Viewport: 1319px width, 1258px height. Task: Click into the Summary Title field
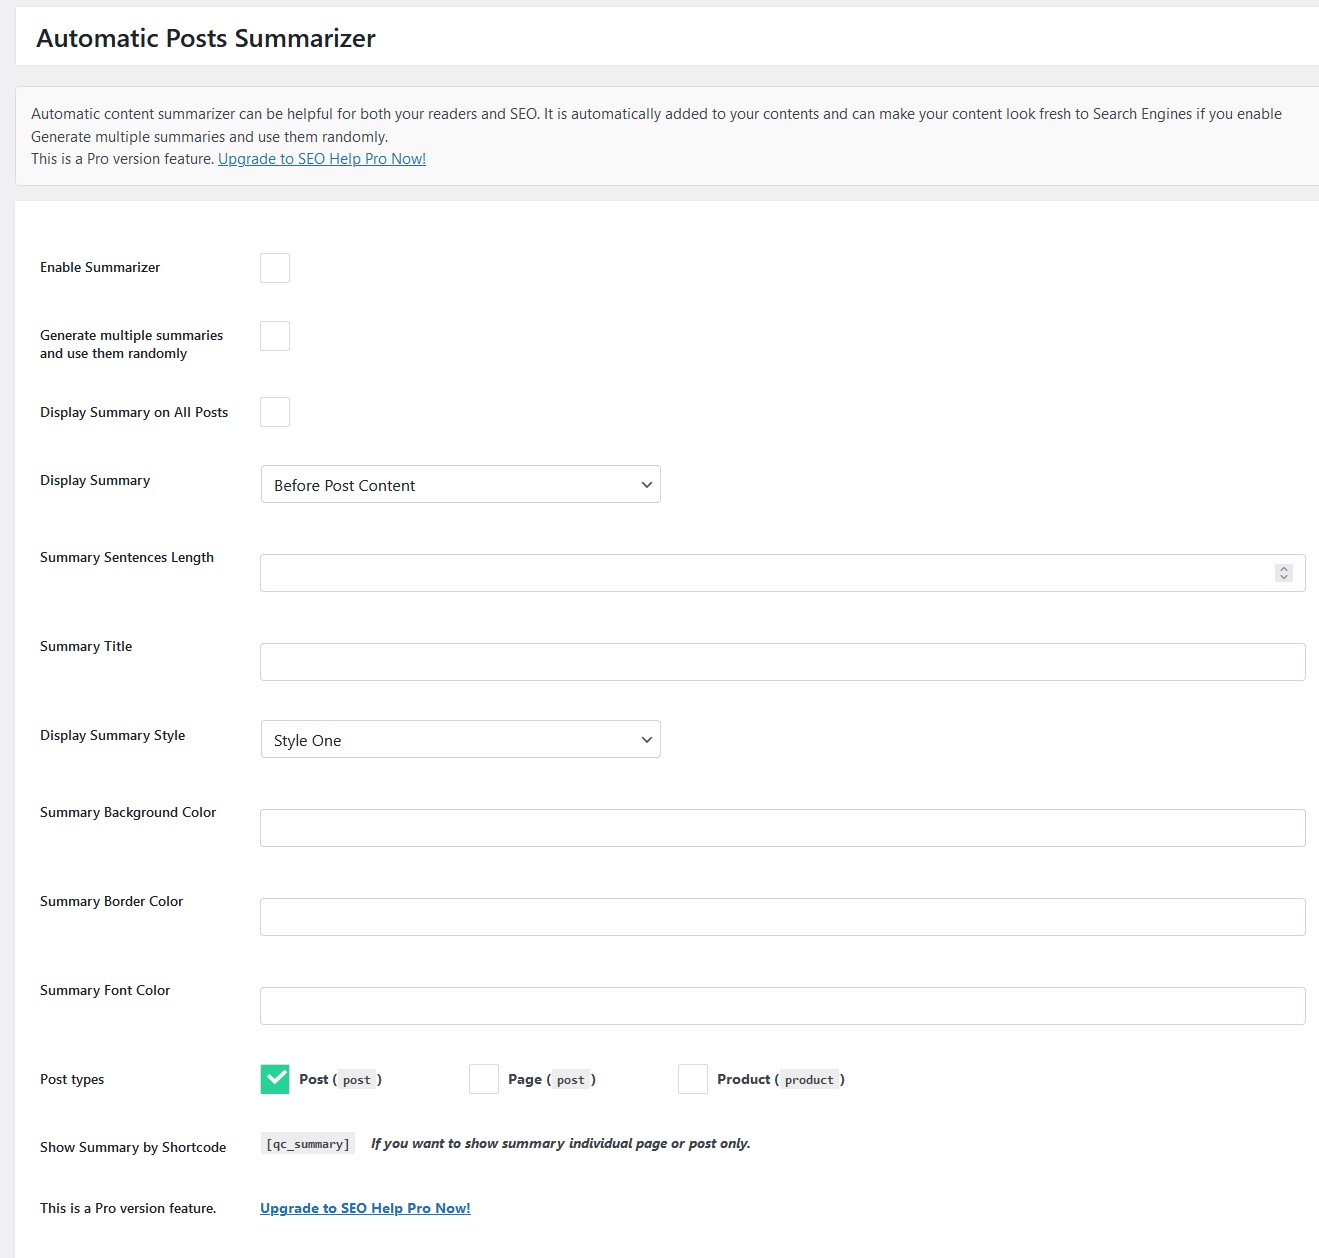782,662
